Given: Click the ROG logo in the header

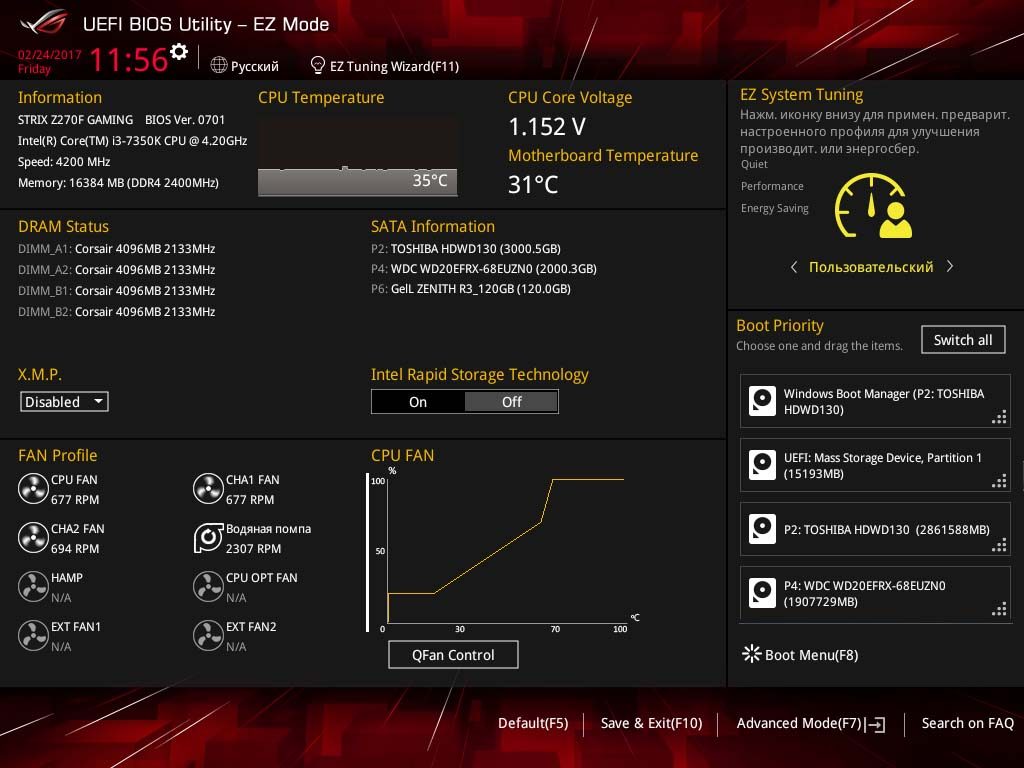Looking at the screenshot, I should 44,22.
